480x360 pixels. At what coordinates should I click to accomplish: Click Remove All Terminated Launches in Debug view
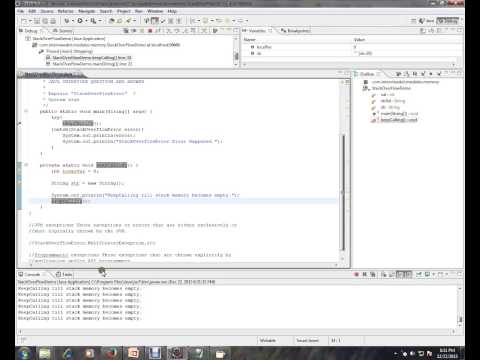(x=126, y=31)
